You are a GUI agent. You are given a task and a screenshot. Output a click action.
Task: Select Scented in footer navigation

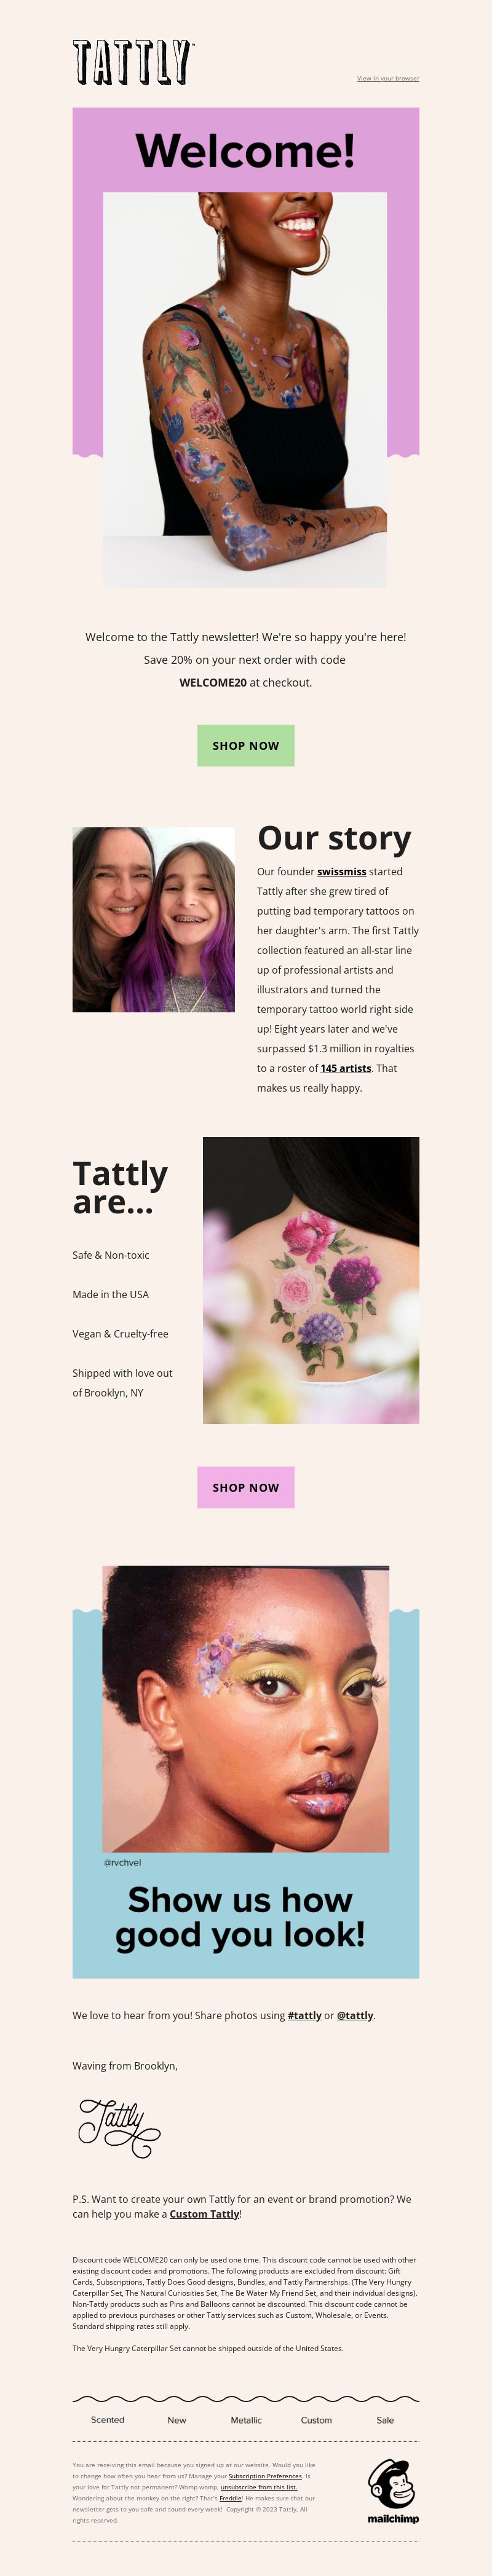coord(108,2419)
